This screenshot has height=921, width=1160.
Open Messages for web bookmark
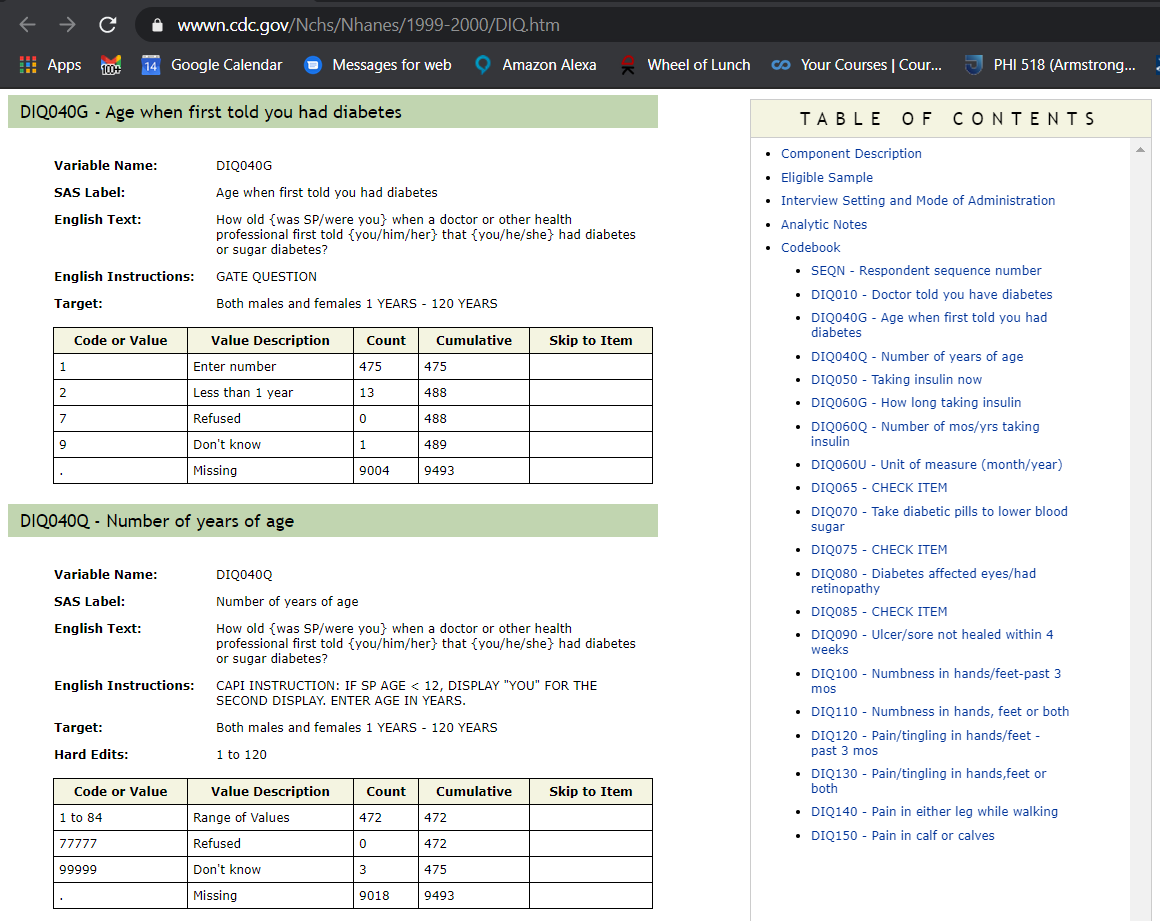tap(378, 65)
